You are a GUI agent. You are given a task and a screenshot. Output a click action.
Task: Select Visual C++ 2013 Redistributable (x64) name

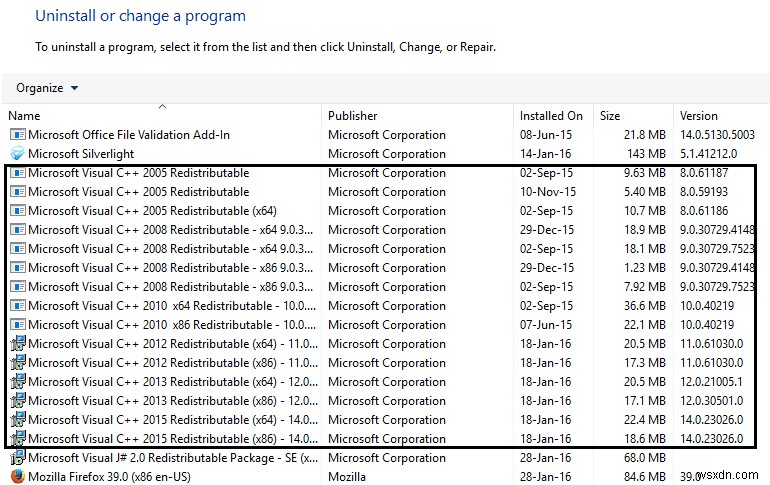pos(173,382)
